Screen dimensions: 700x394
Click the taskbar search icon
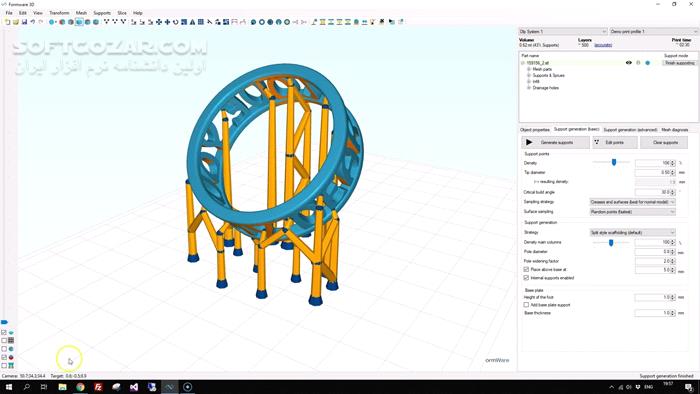(26, 387)
